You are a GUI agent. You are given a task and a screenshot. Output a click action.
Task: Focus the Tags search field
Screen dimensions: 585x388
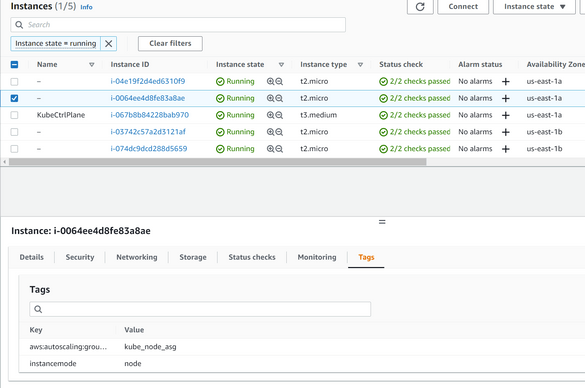pos(200,309)
